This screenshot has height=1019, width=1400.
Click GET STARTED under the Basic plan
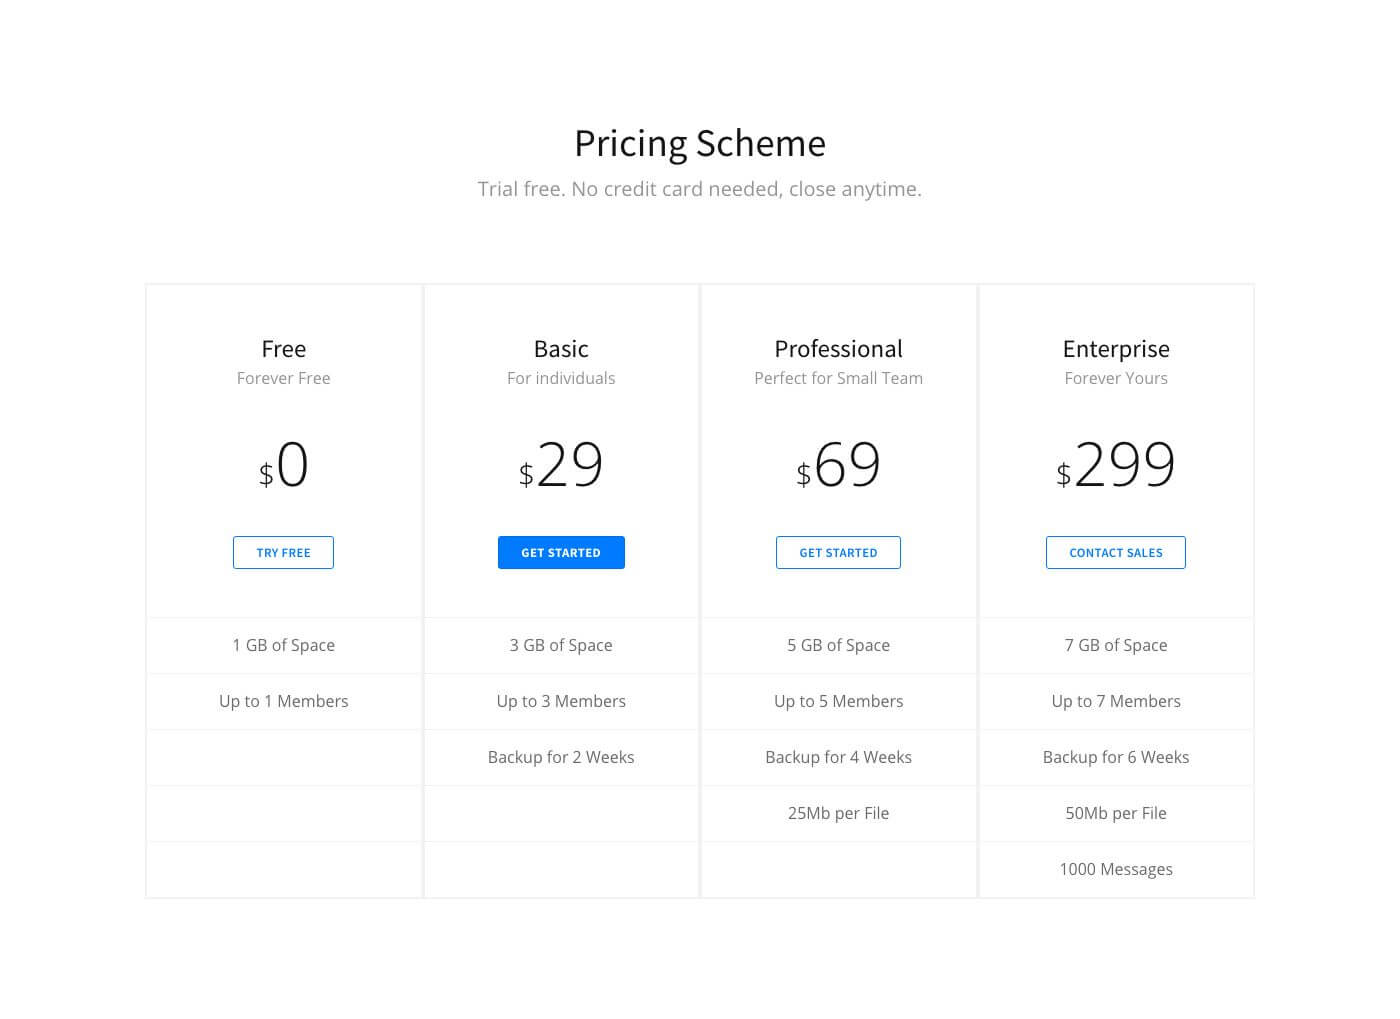[561, 552]
